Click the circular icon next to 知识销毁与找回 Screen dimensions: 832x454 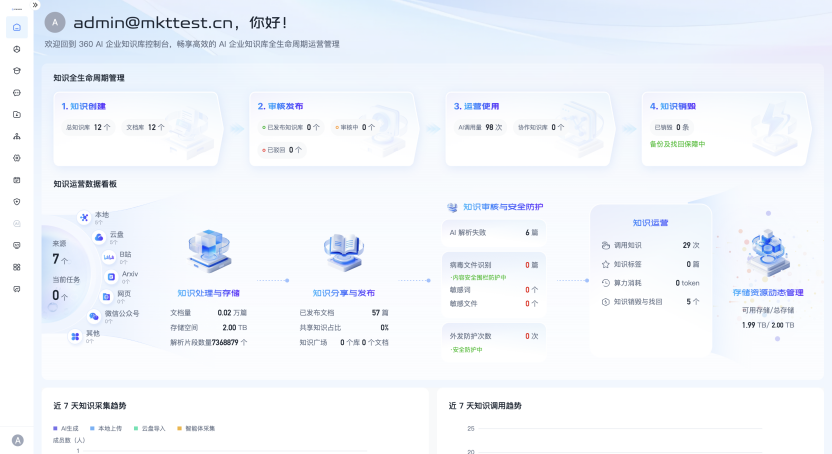[605, 302]
